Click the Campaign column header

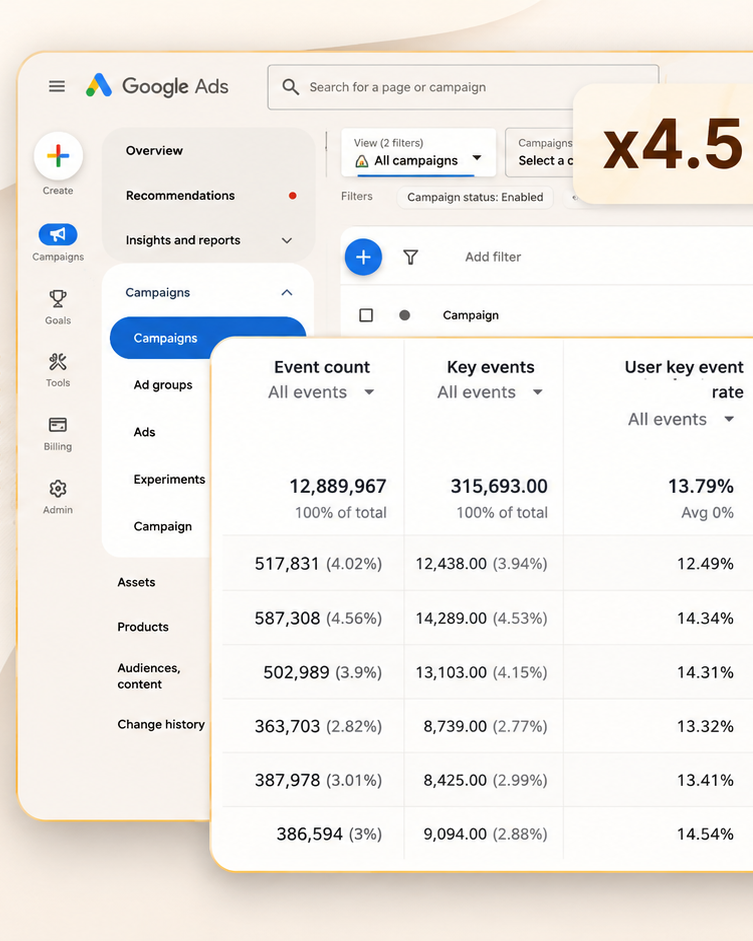[470, 315]
